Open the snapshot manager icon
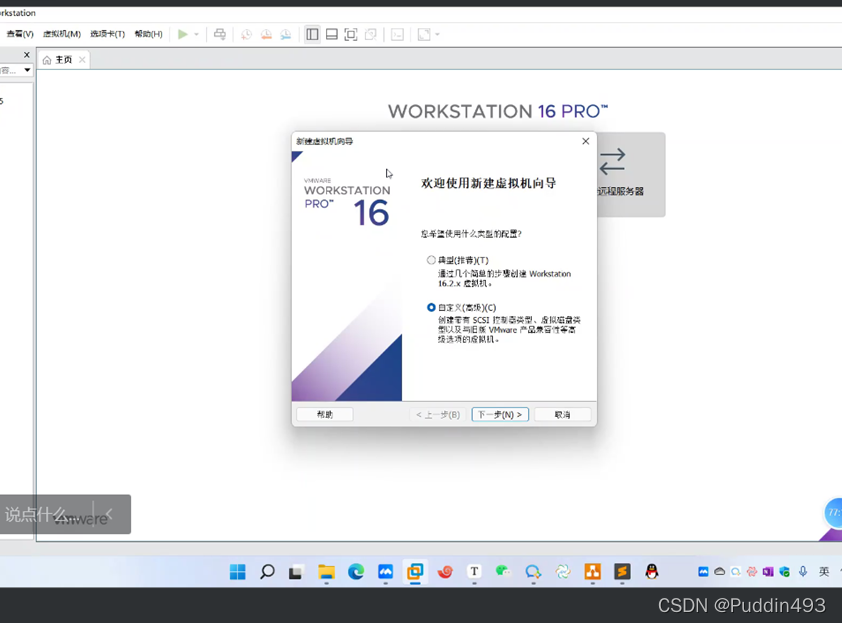842x623 pixels. 286,34
